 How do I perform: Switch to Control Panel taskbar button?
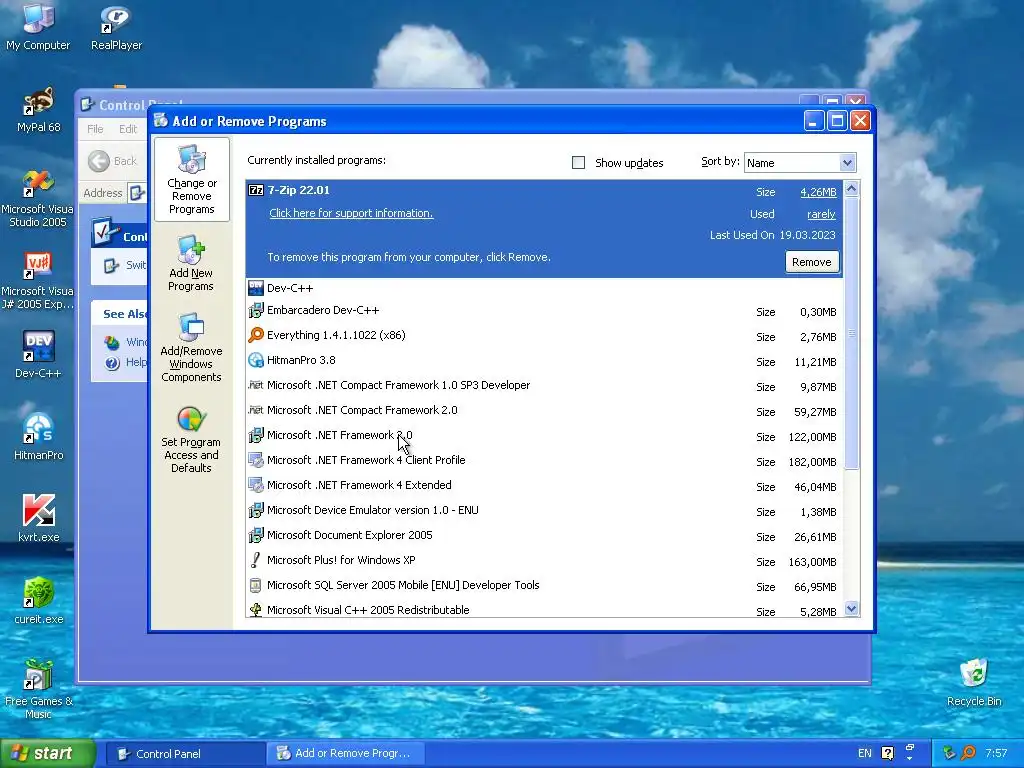[x=185, y=754]
